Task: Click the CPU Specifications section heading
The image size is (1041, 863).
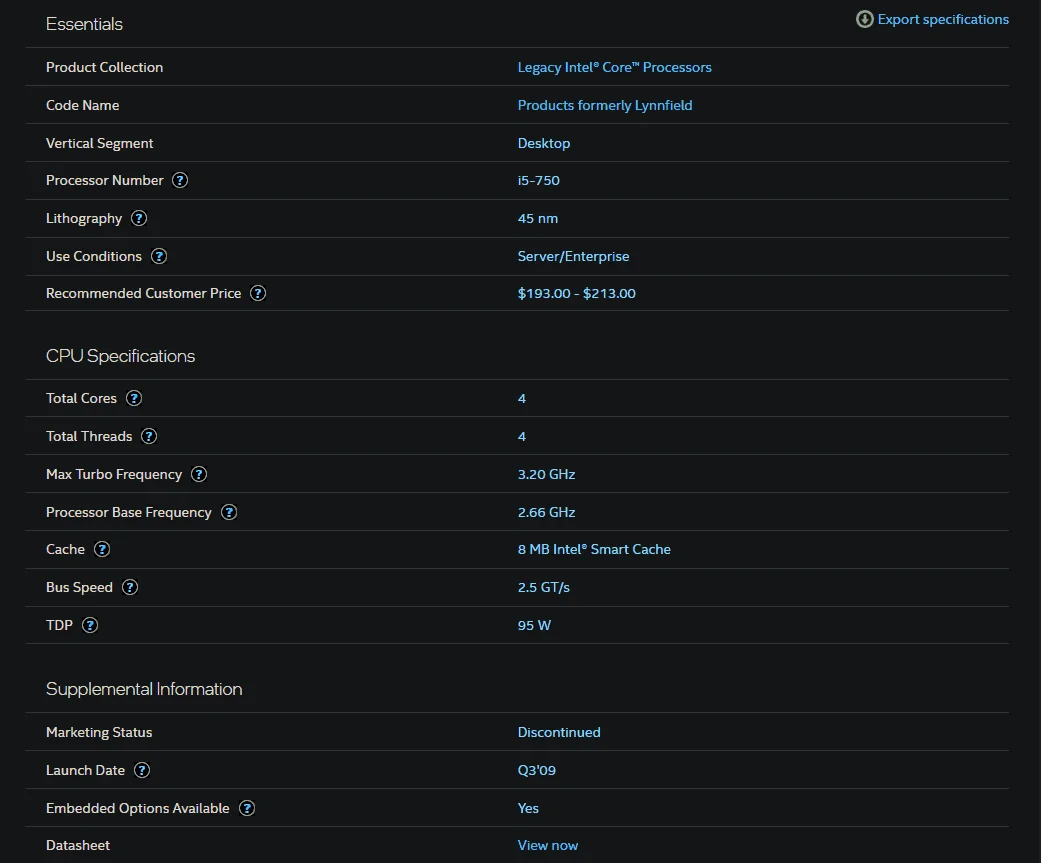Action: pos(120,356)
